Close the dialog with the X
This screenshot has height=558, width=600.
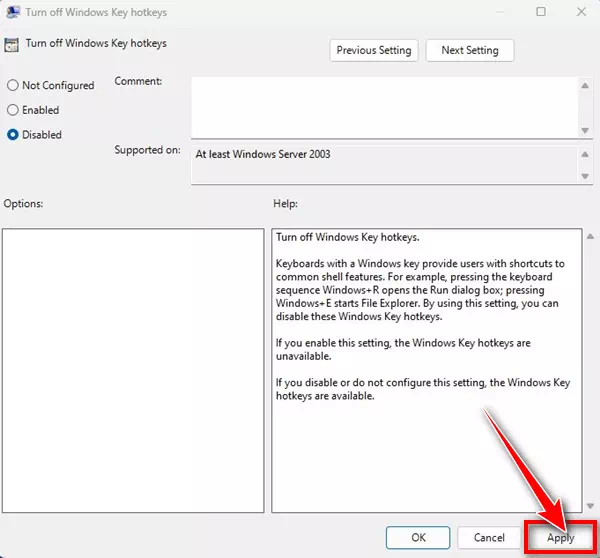pos(581,12)
